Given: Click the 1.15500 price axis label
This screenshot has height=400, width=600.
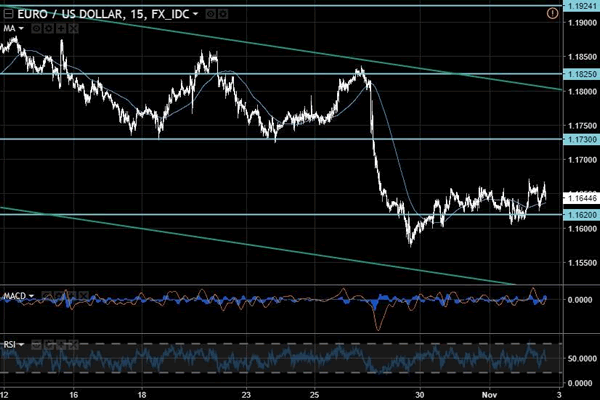Looking at the screenshot, I should pyautogui.click(x=582, y=263).
